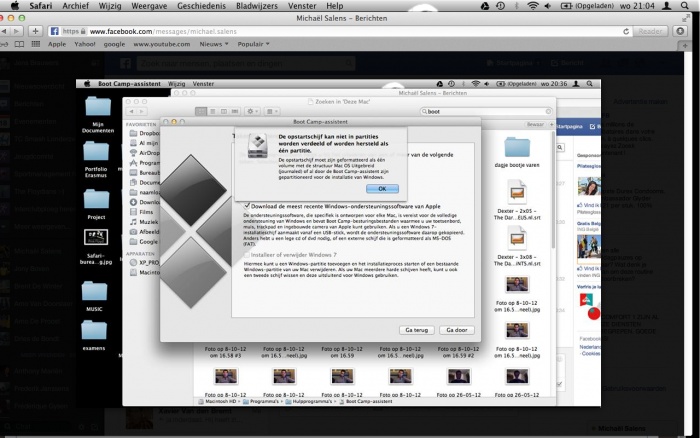Expand the Populair bookmarks dropdown
Image resolution: width=700 pixels, height=438 pixels.
(253, 44)
